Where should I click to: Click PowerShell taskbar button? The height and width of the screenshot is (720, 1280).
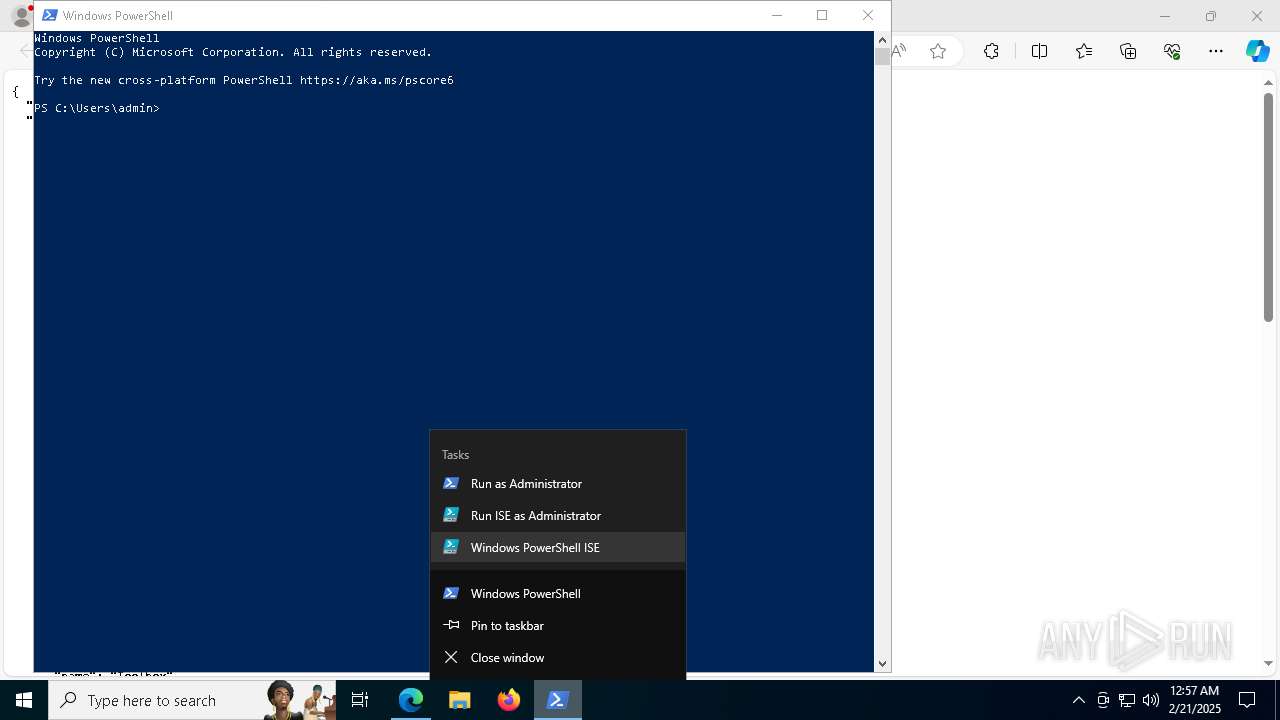558,700
